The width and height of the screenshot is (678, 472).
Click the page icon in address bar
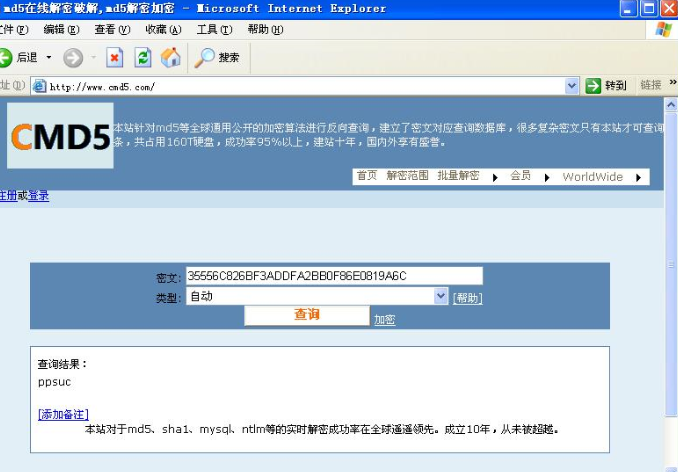click(x=39, y=86)
